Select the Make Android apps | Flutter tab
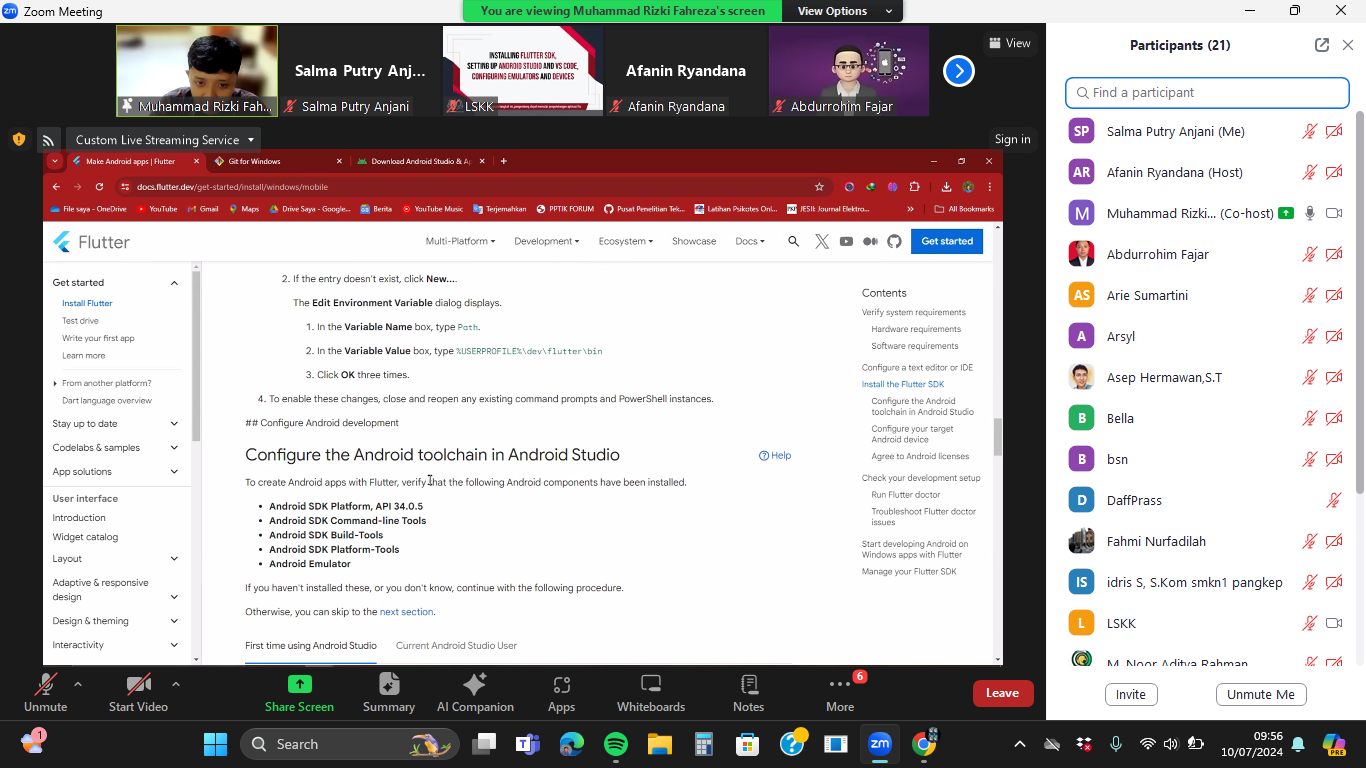Image resolution: width=1366 pixels, height=768 pixels. (134, 161)
